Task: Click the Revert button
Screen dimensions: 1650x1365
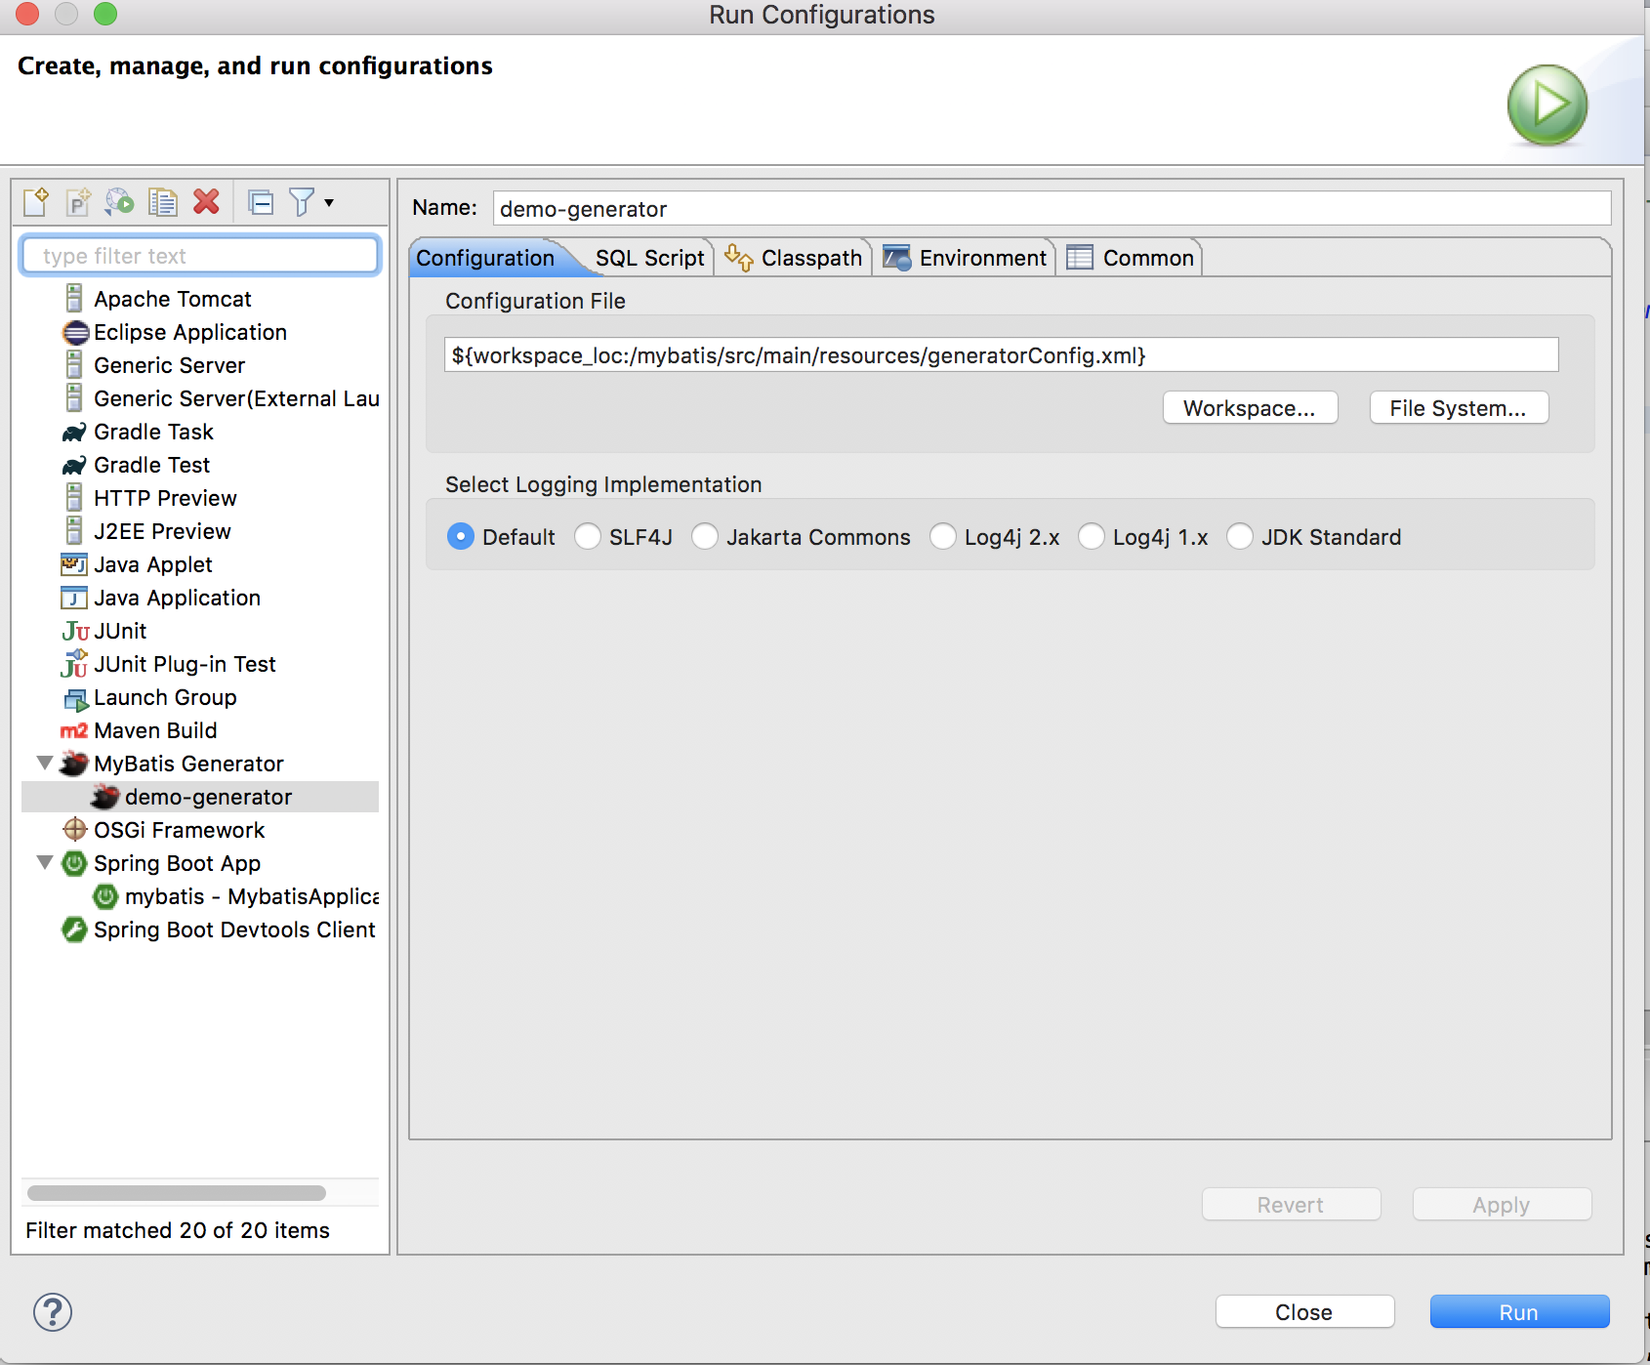Action: pyautogui.click(x=1291, y=1205)
